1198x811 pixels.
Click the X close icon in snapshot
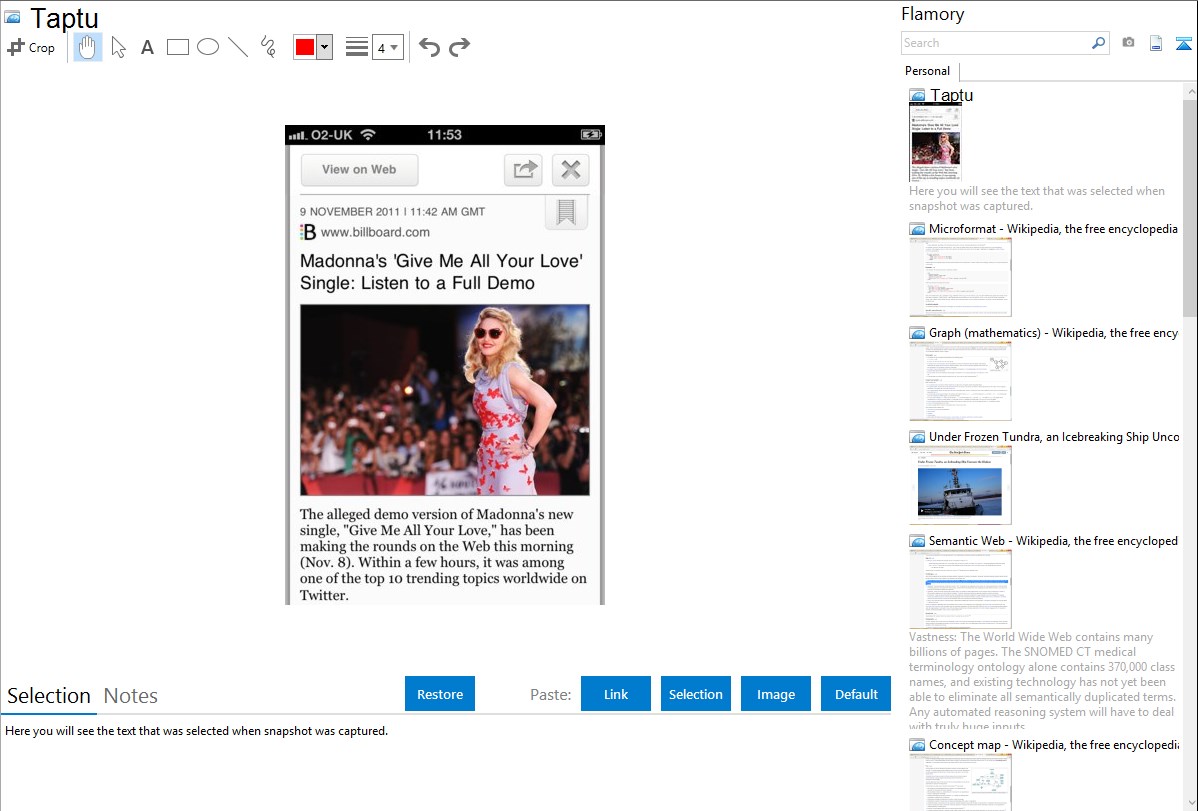pyautogui.click(x=571, y=170)
